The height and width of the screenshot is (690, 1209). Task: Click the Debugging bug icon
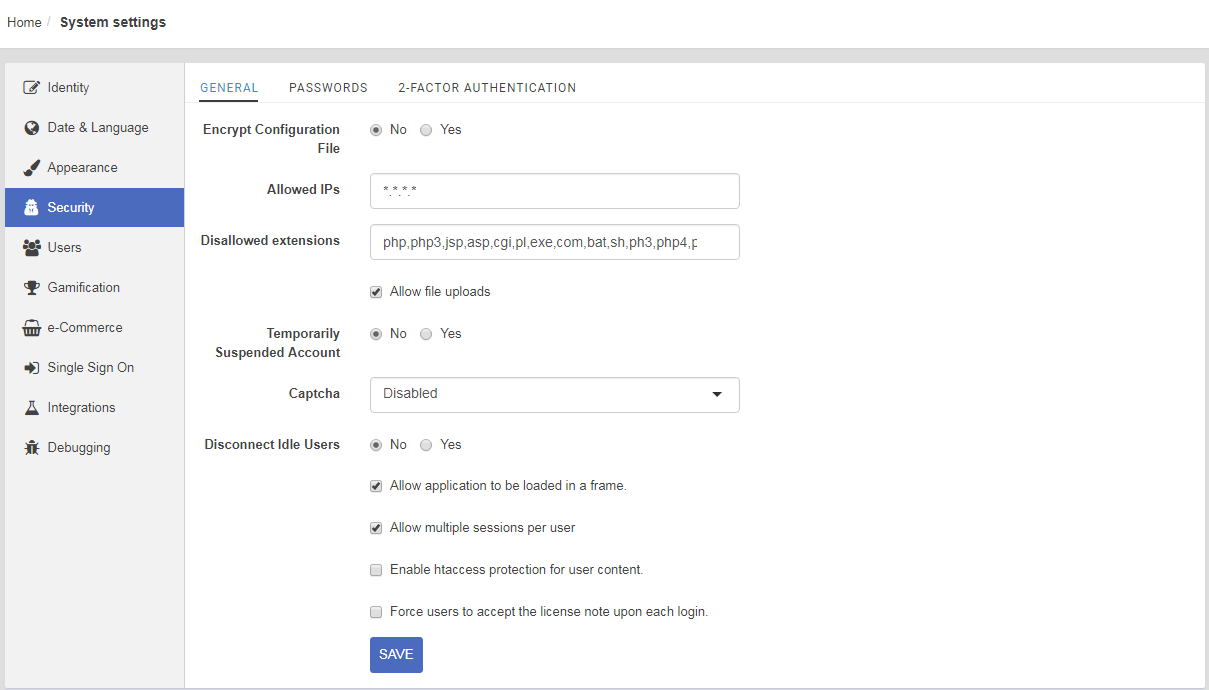31,448
